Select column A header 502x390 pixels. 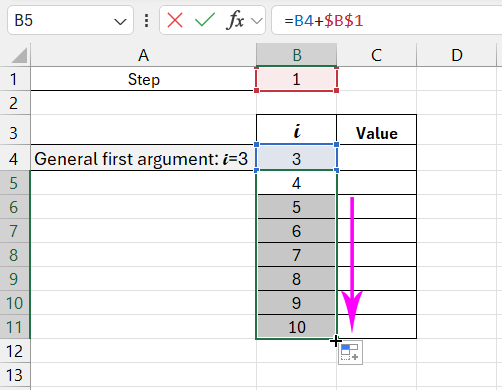click(x=143, y=55)
